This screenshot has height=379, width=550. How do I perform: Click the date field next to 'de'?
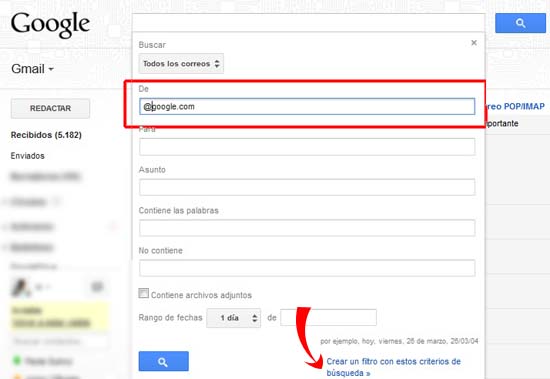tap(328, 318)
